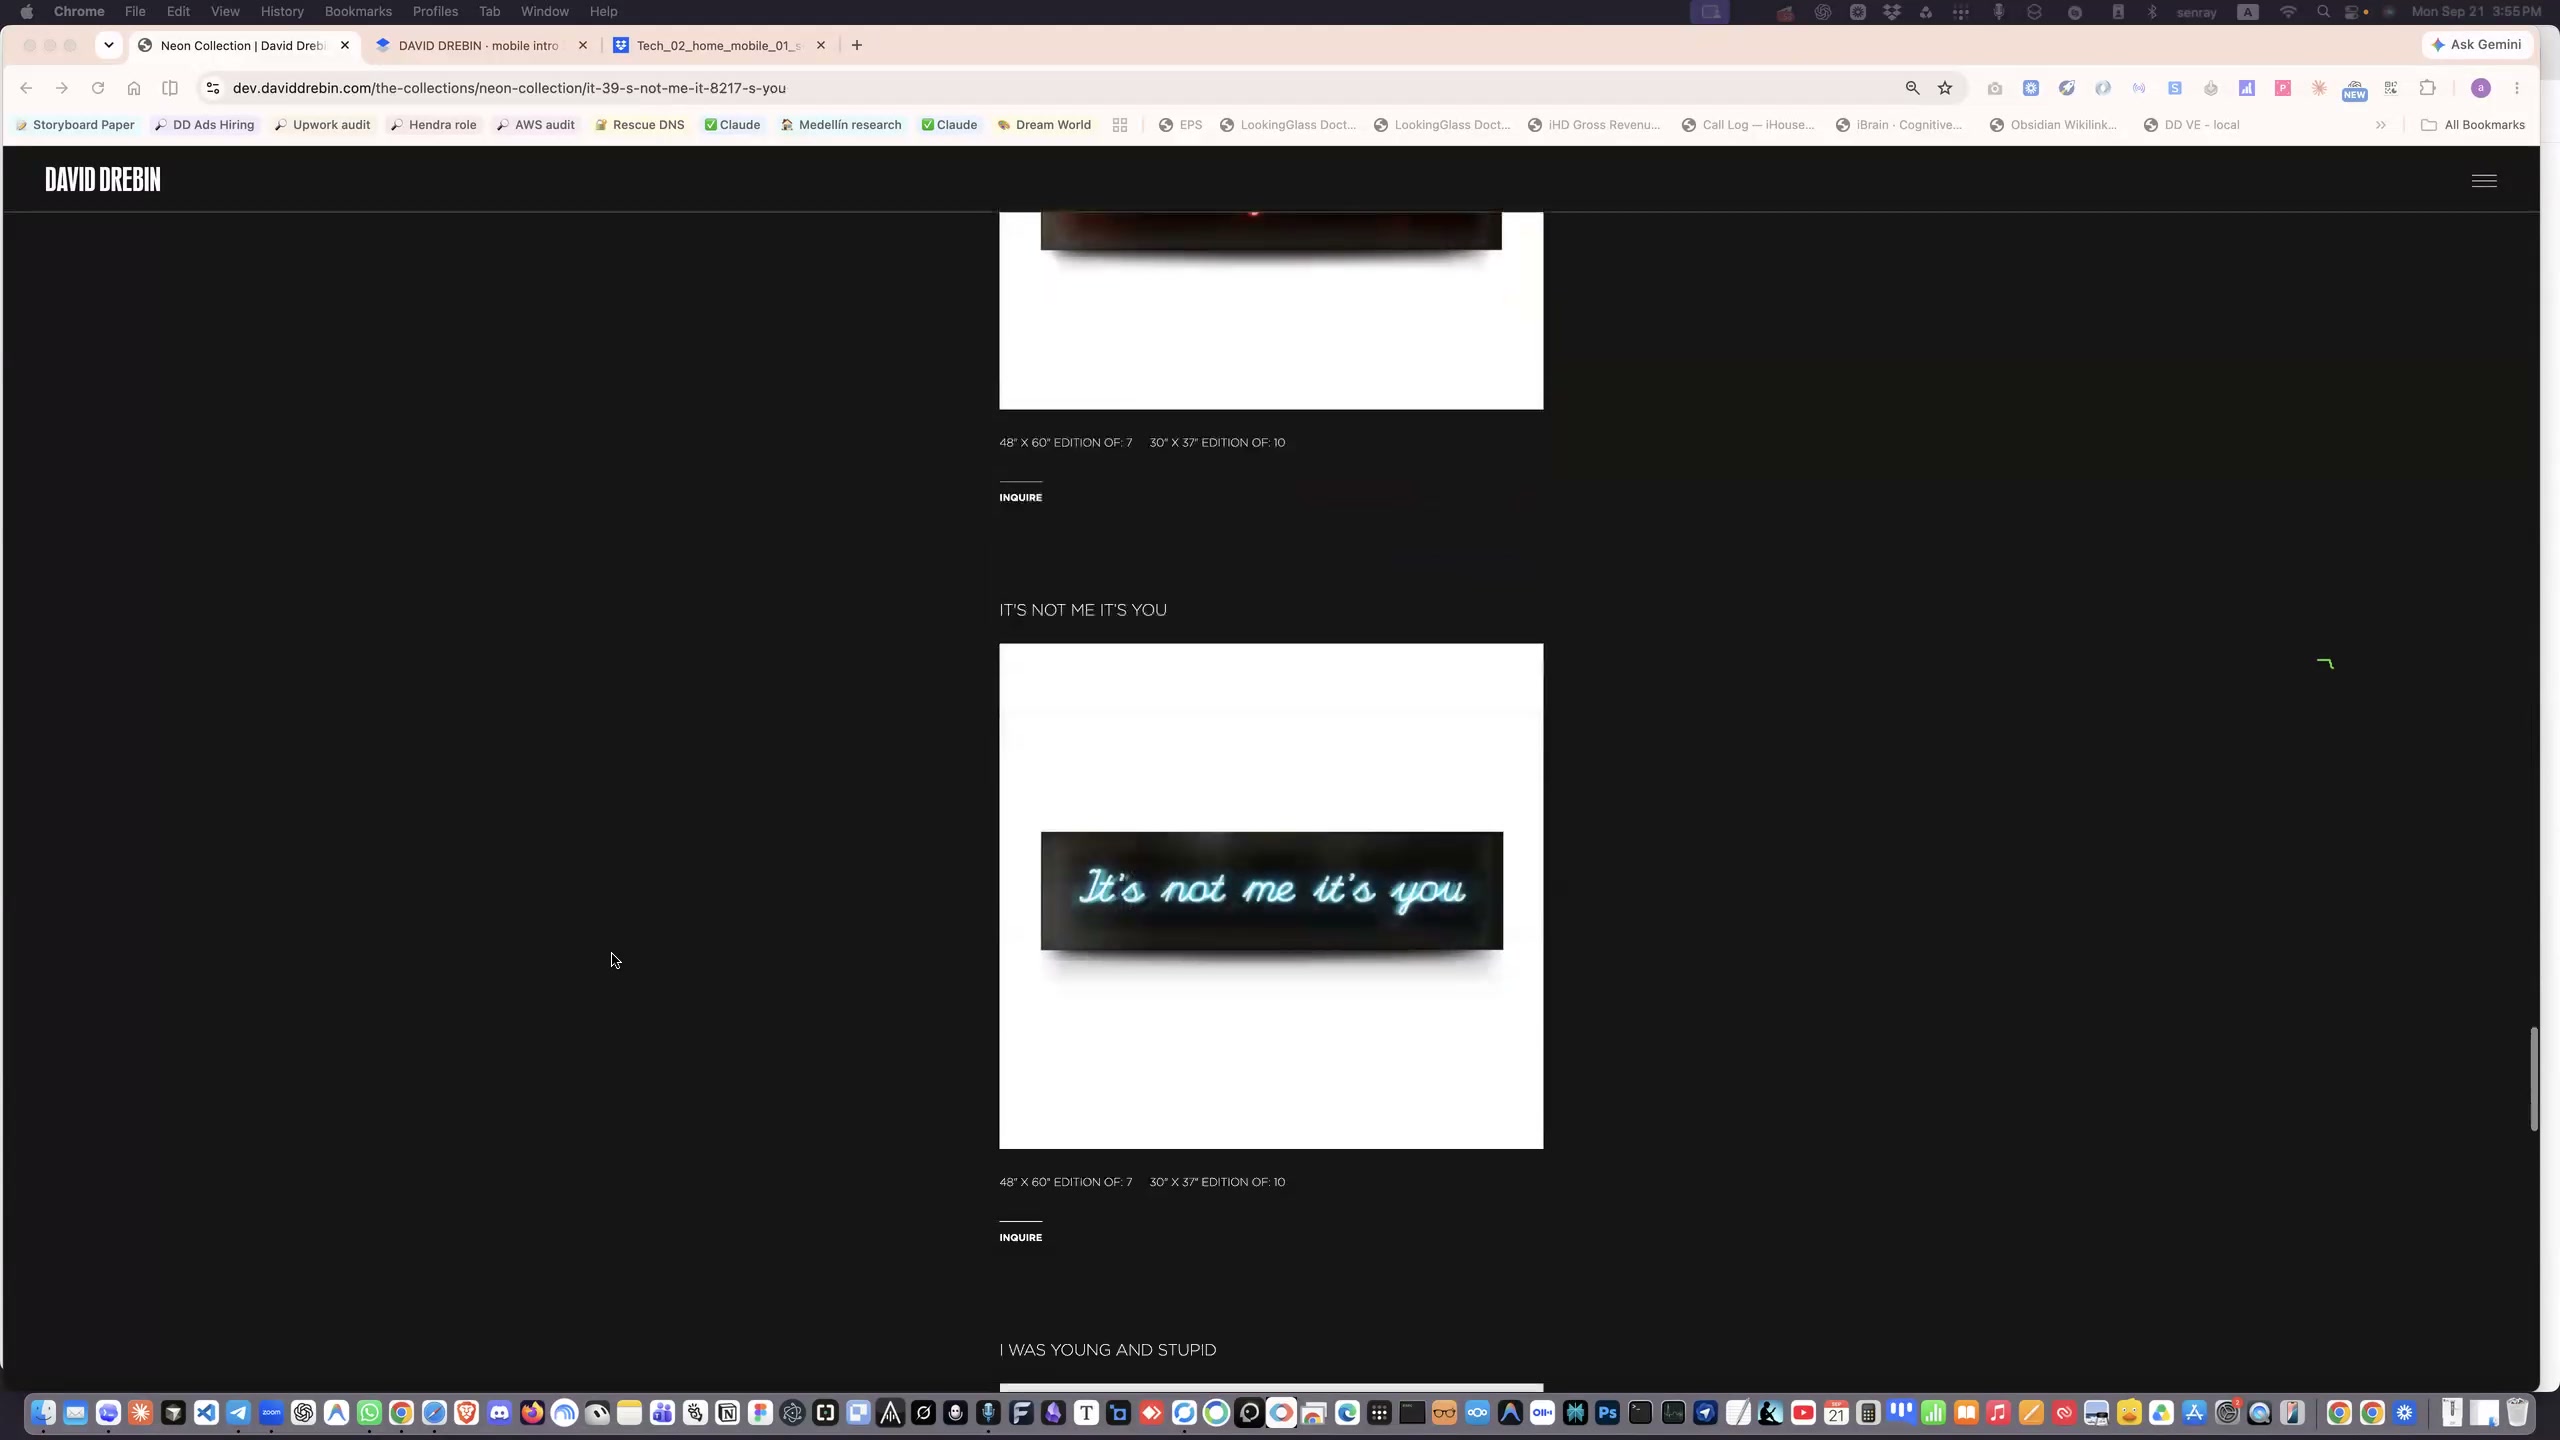Open the Profiles menu
This screenshot has width=2560, height=1440.
(435, 11)
